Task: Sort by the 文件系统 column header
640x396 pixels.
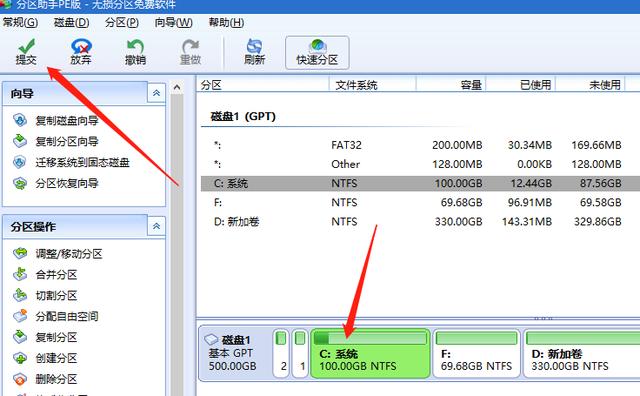Action: pyautogui.click(x=373, y=85)
